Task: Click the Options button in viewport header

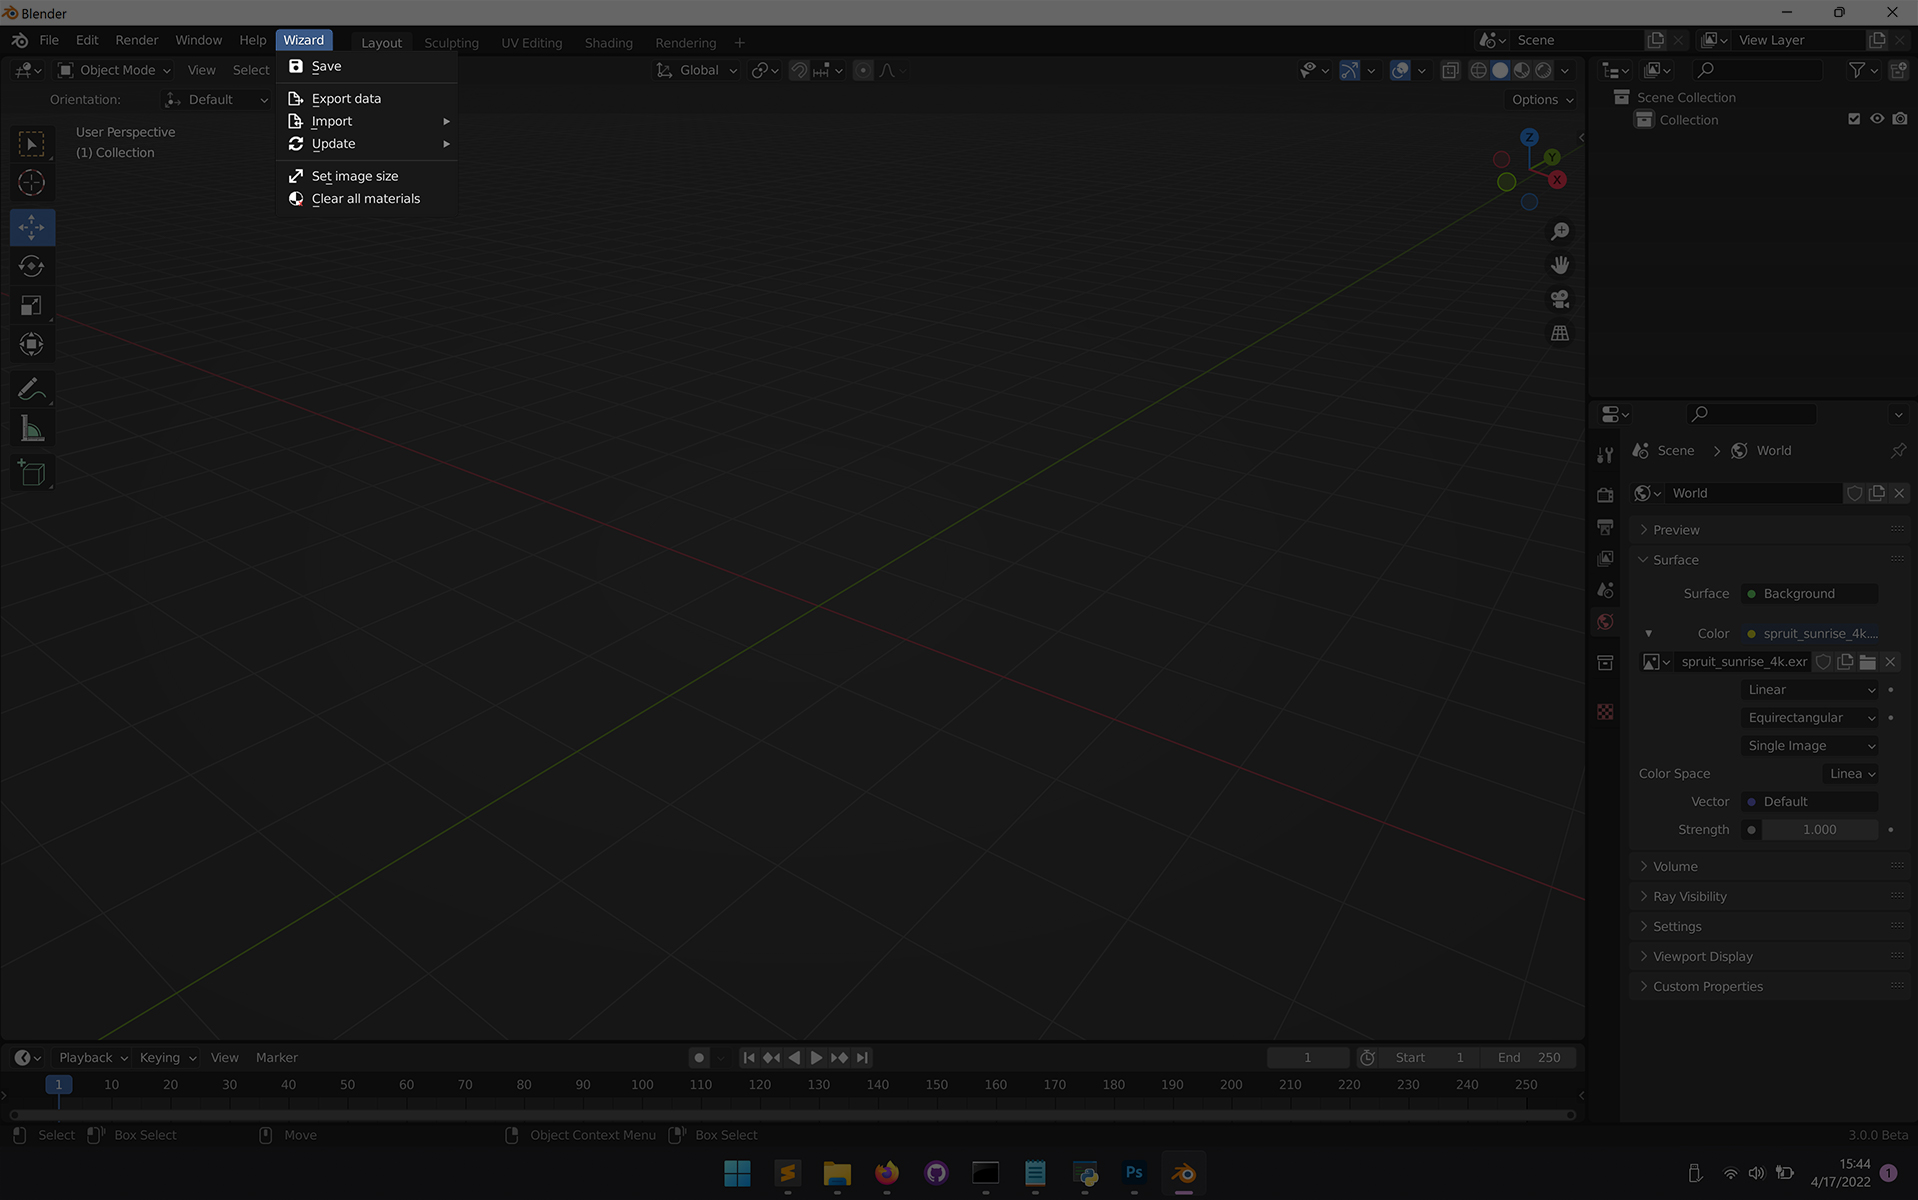Action: pos(1542,100)
